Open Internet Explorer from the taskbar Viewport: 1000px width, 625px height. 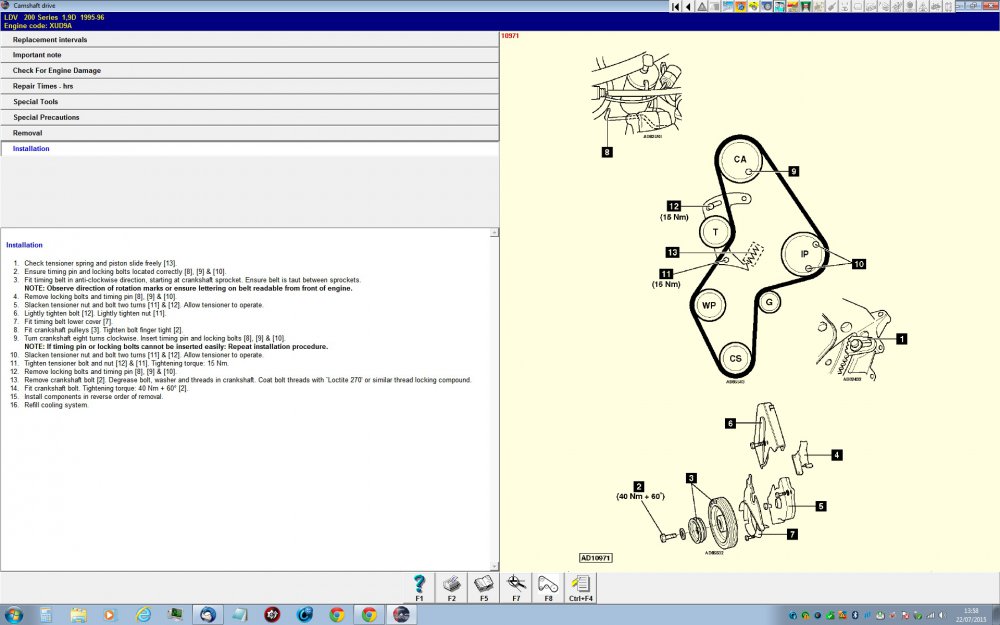(143, 614)
